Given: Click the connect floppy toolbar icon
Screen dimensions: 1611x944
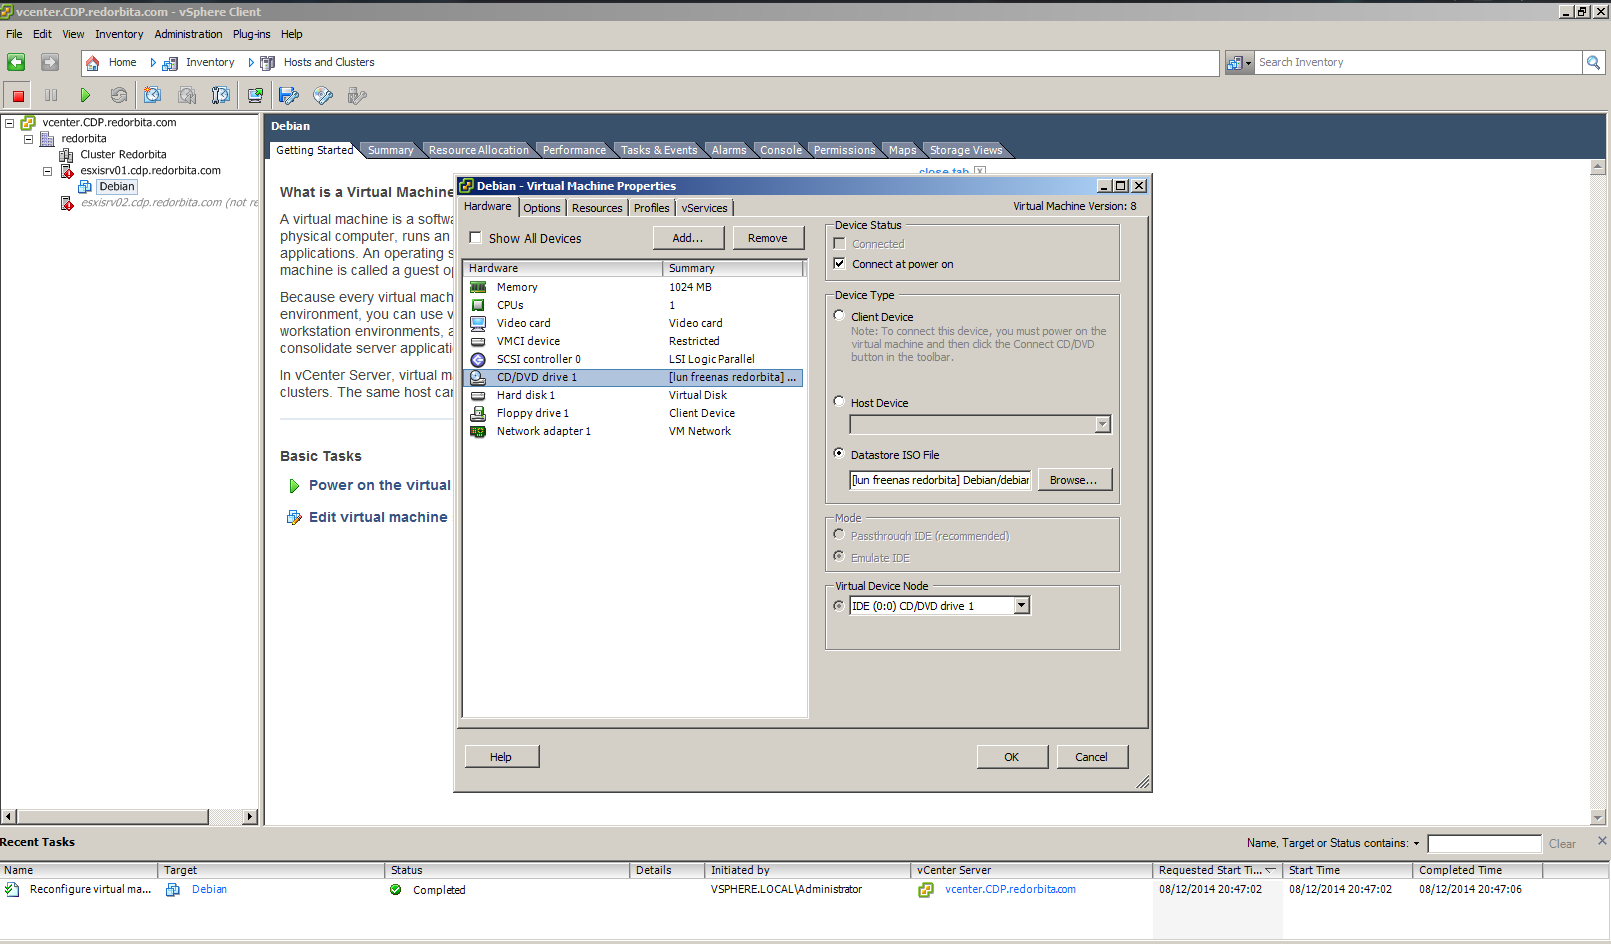Looking at the screenshot, I should pos(289,95).
